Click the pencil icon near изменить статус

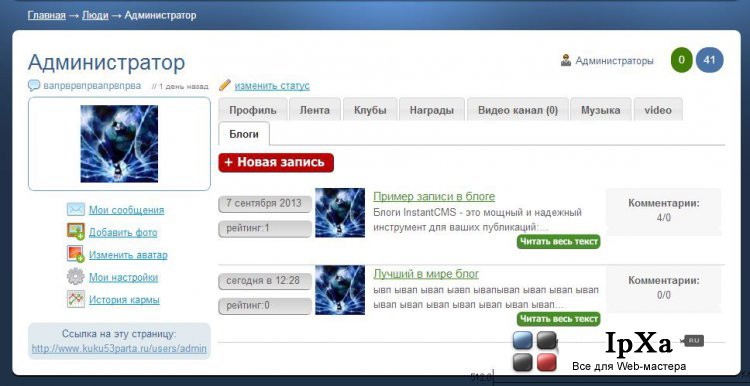tap(225, 85)
